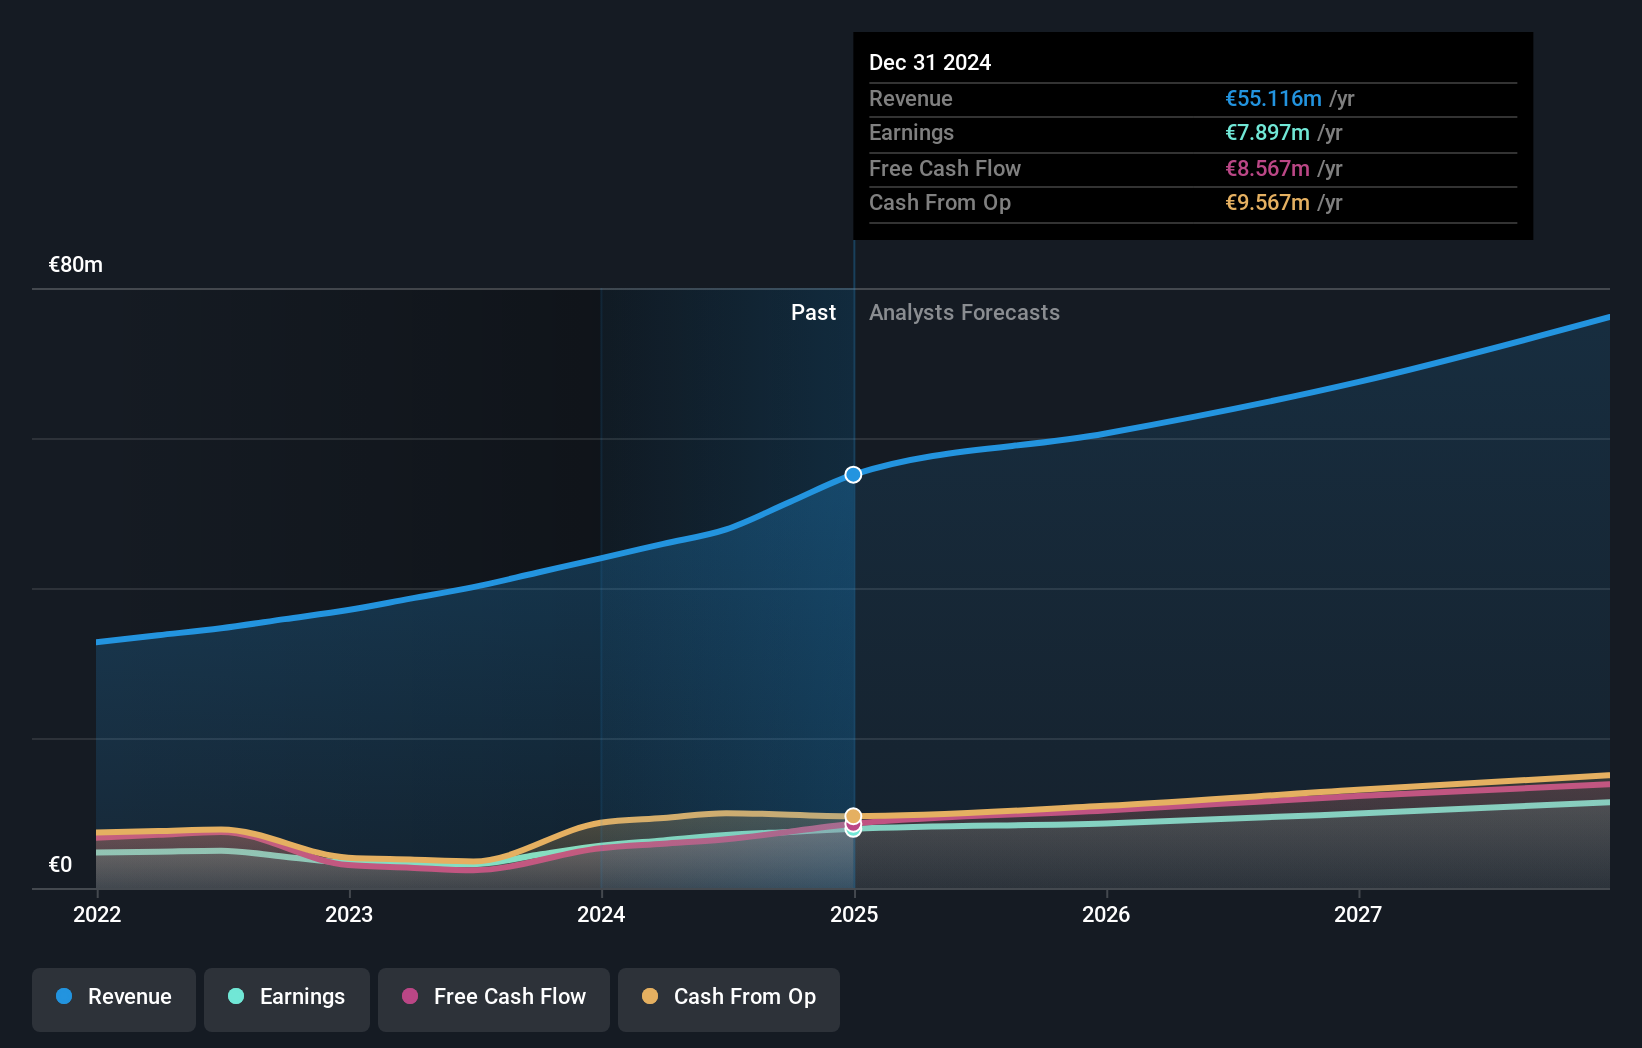Click the €9.567m cash from op value
The image size is (1642, 1048).
[1267, 203]
